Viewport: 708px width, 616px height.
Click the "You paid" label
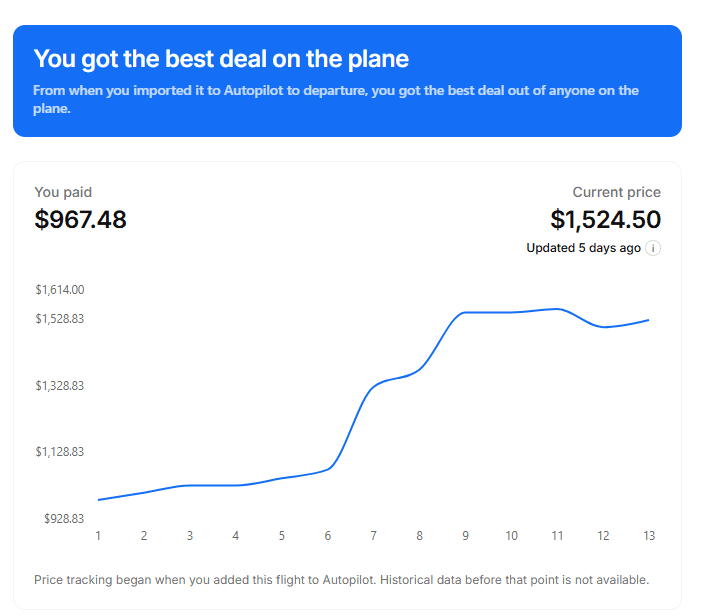[x=63, y=192]
